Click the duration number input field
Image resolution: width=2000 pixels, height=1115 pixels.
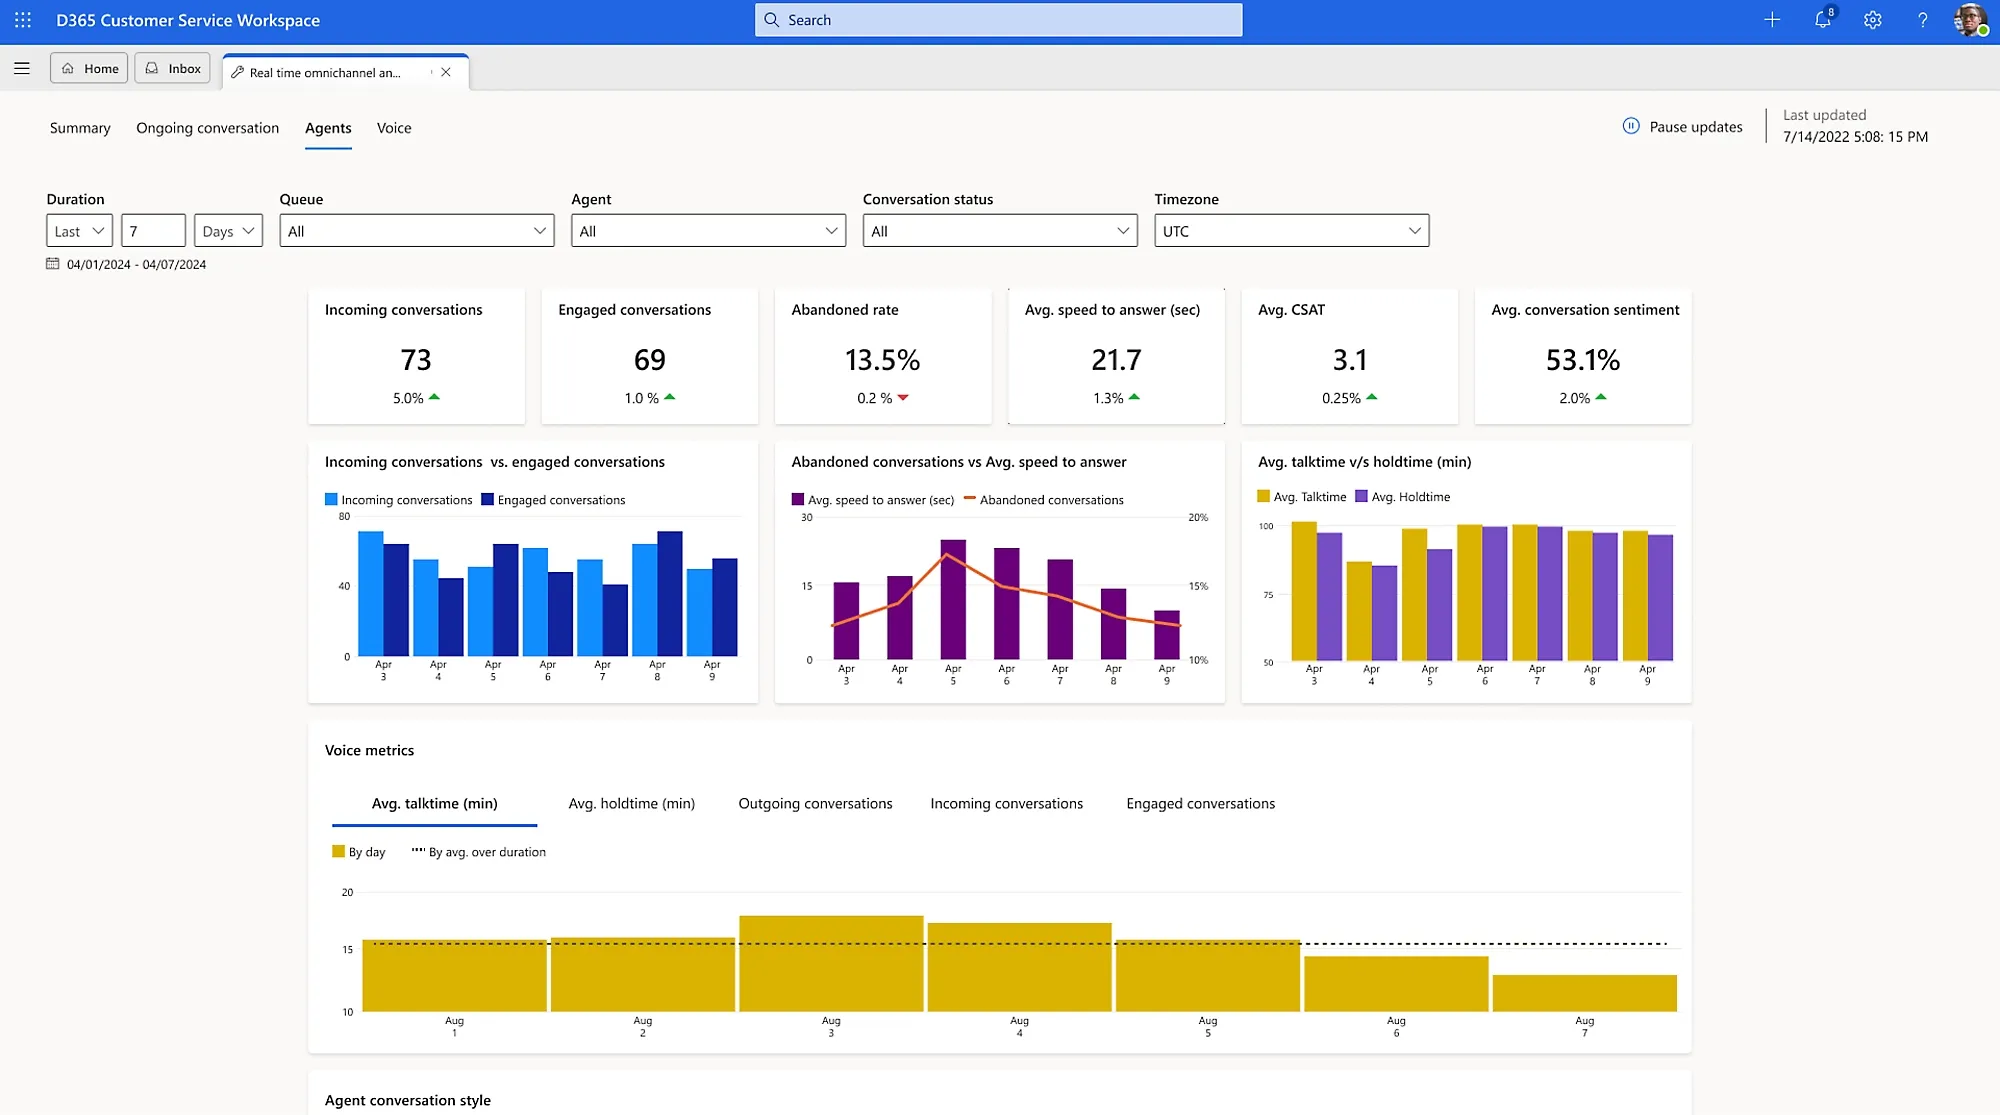153,231
